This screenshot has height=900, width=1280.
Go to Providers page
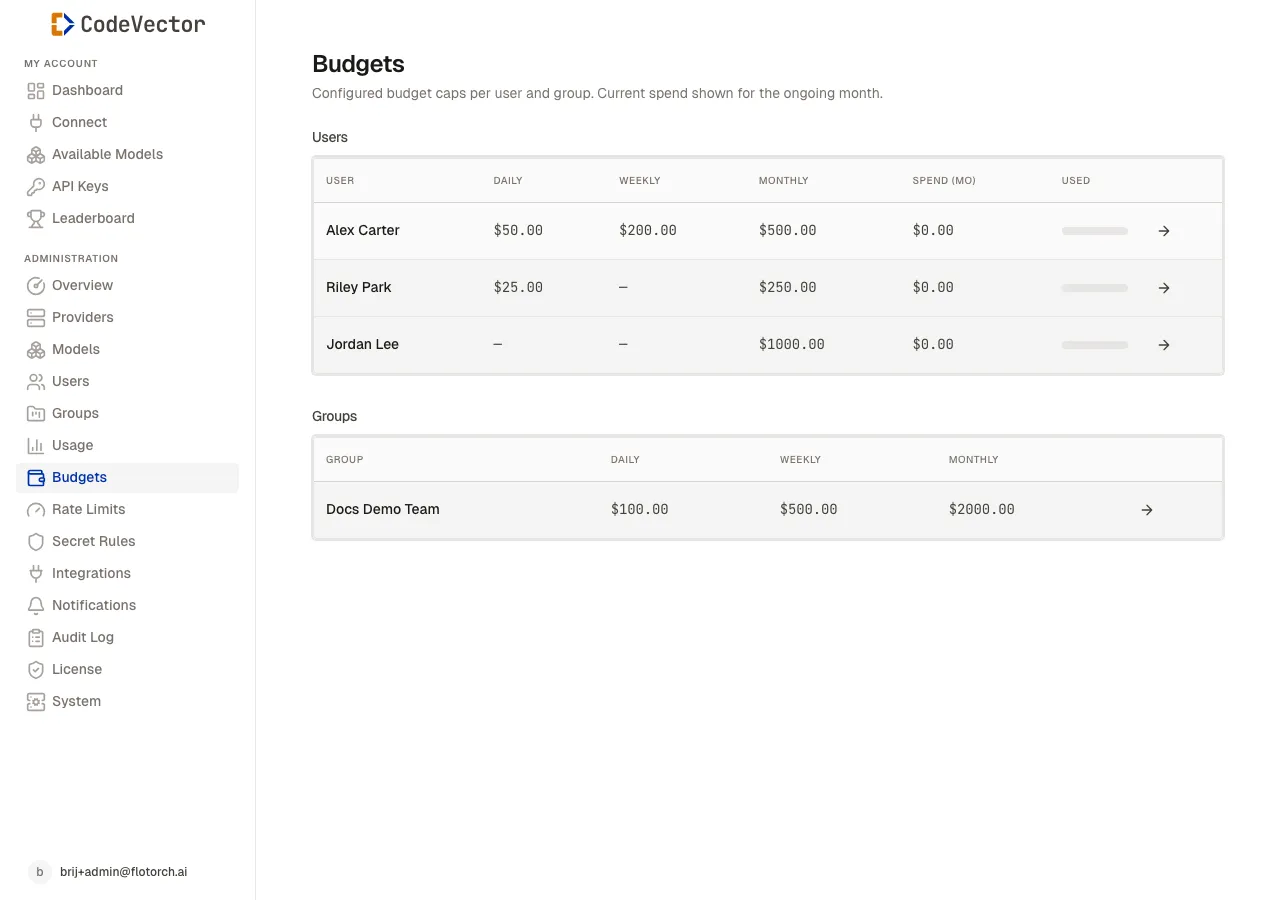[128, 318]
